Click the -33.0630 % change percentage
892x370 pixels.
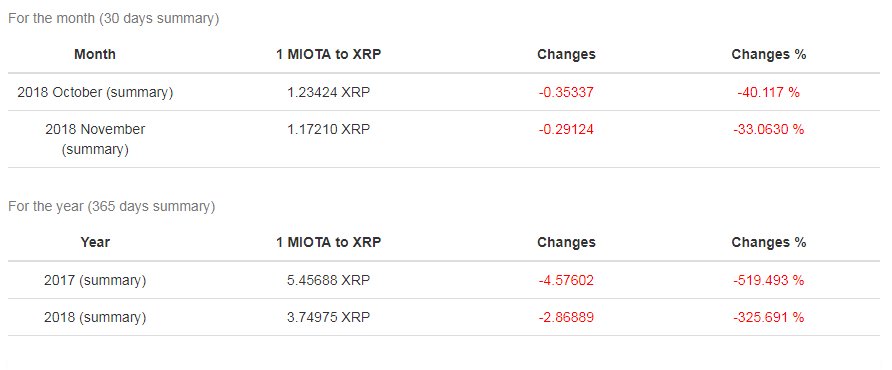pyautogui.click(x=769, y=130)
